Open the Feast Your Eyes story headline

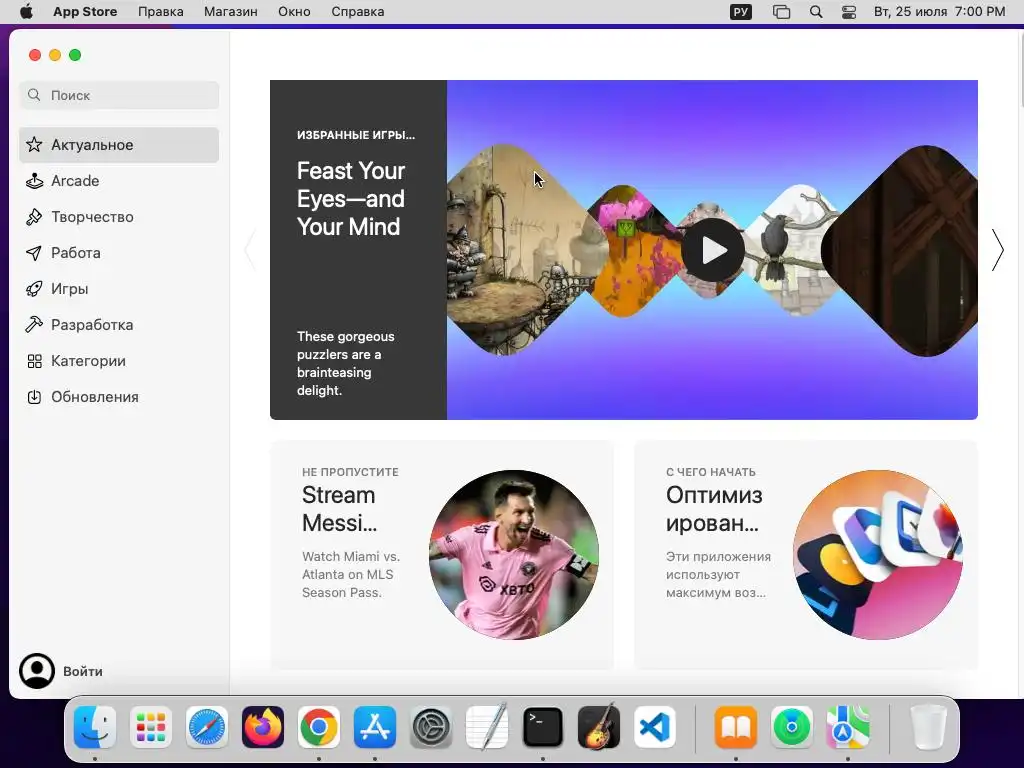[x=351, y=199]
